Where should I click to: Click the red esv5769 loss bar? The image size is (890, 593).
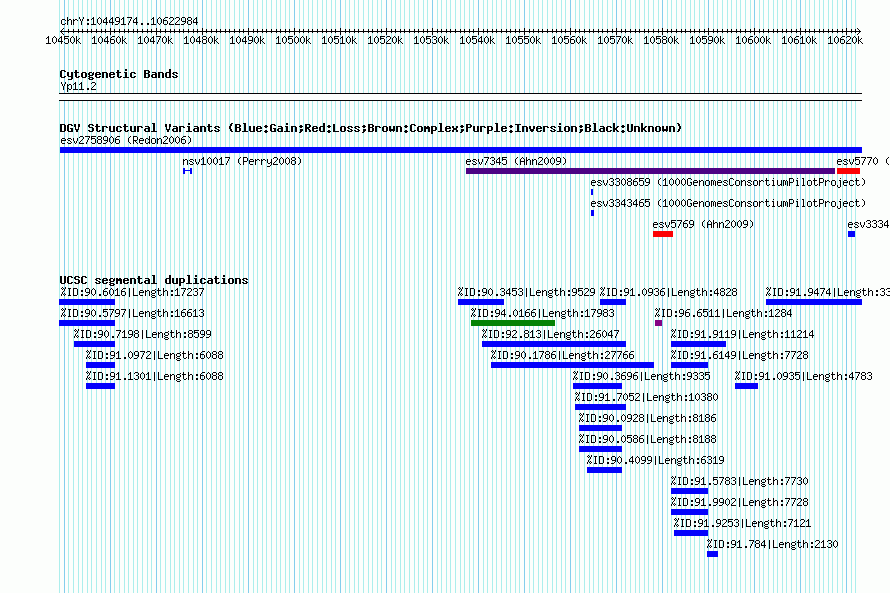pyautogui.click(x=663, y=234)
